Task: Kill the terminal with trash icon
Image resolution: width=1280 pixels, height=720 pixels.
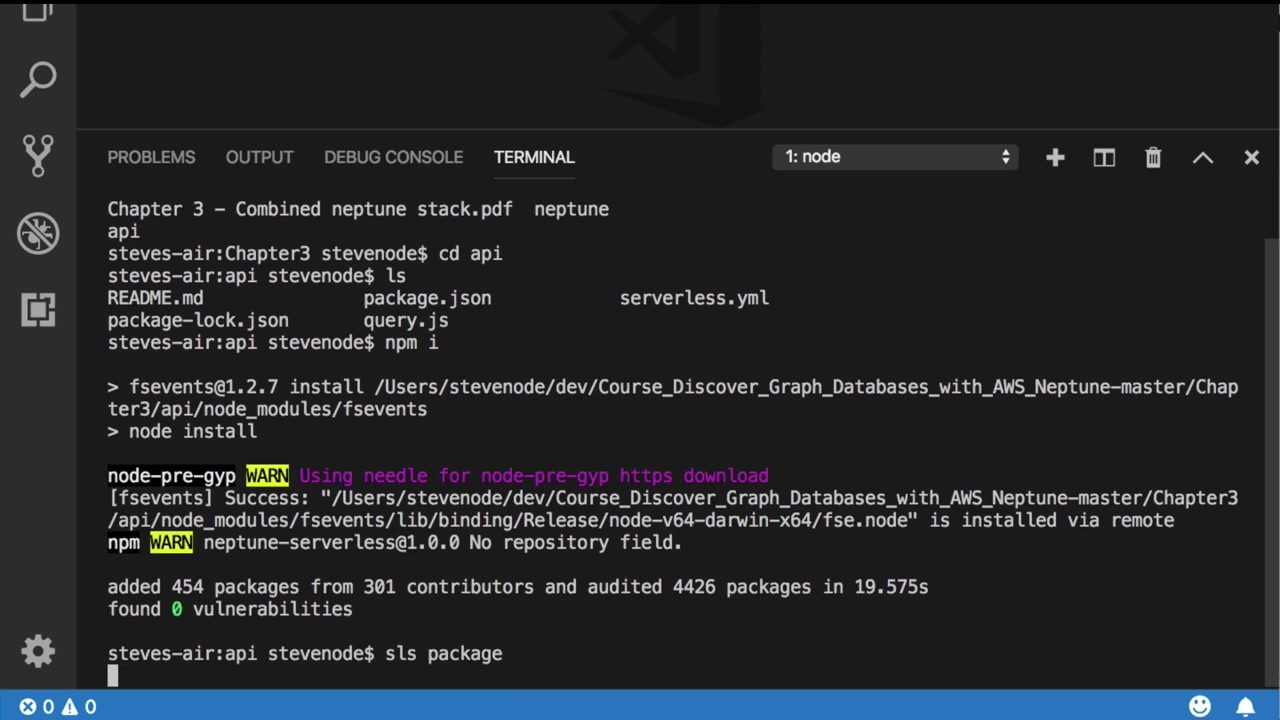Action: point(1153,157)
